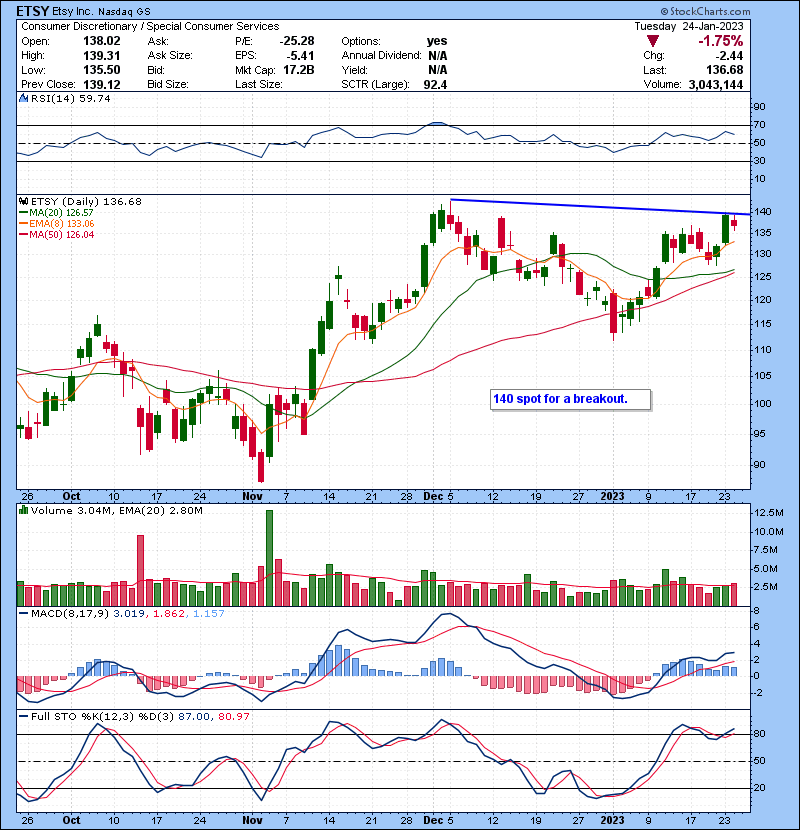
Task: Click the 105 price axis label
Action: (x=763, y=376)
